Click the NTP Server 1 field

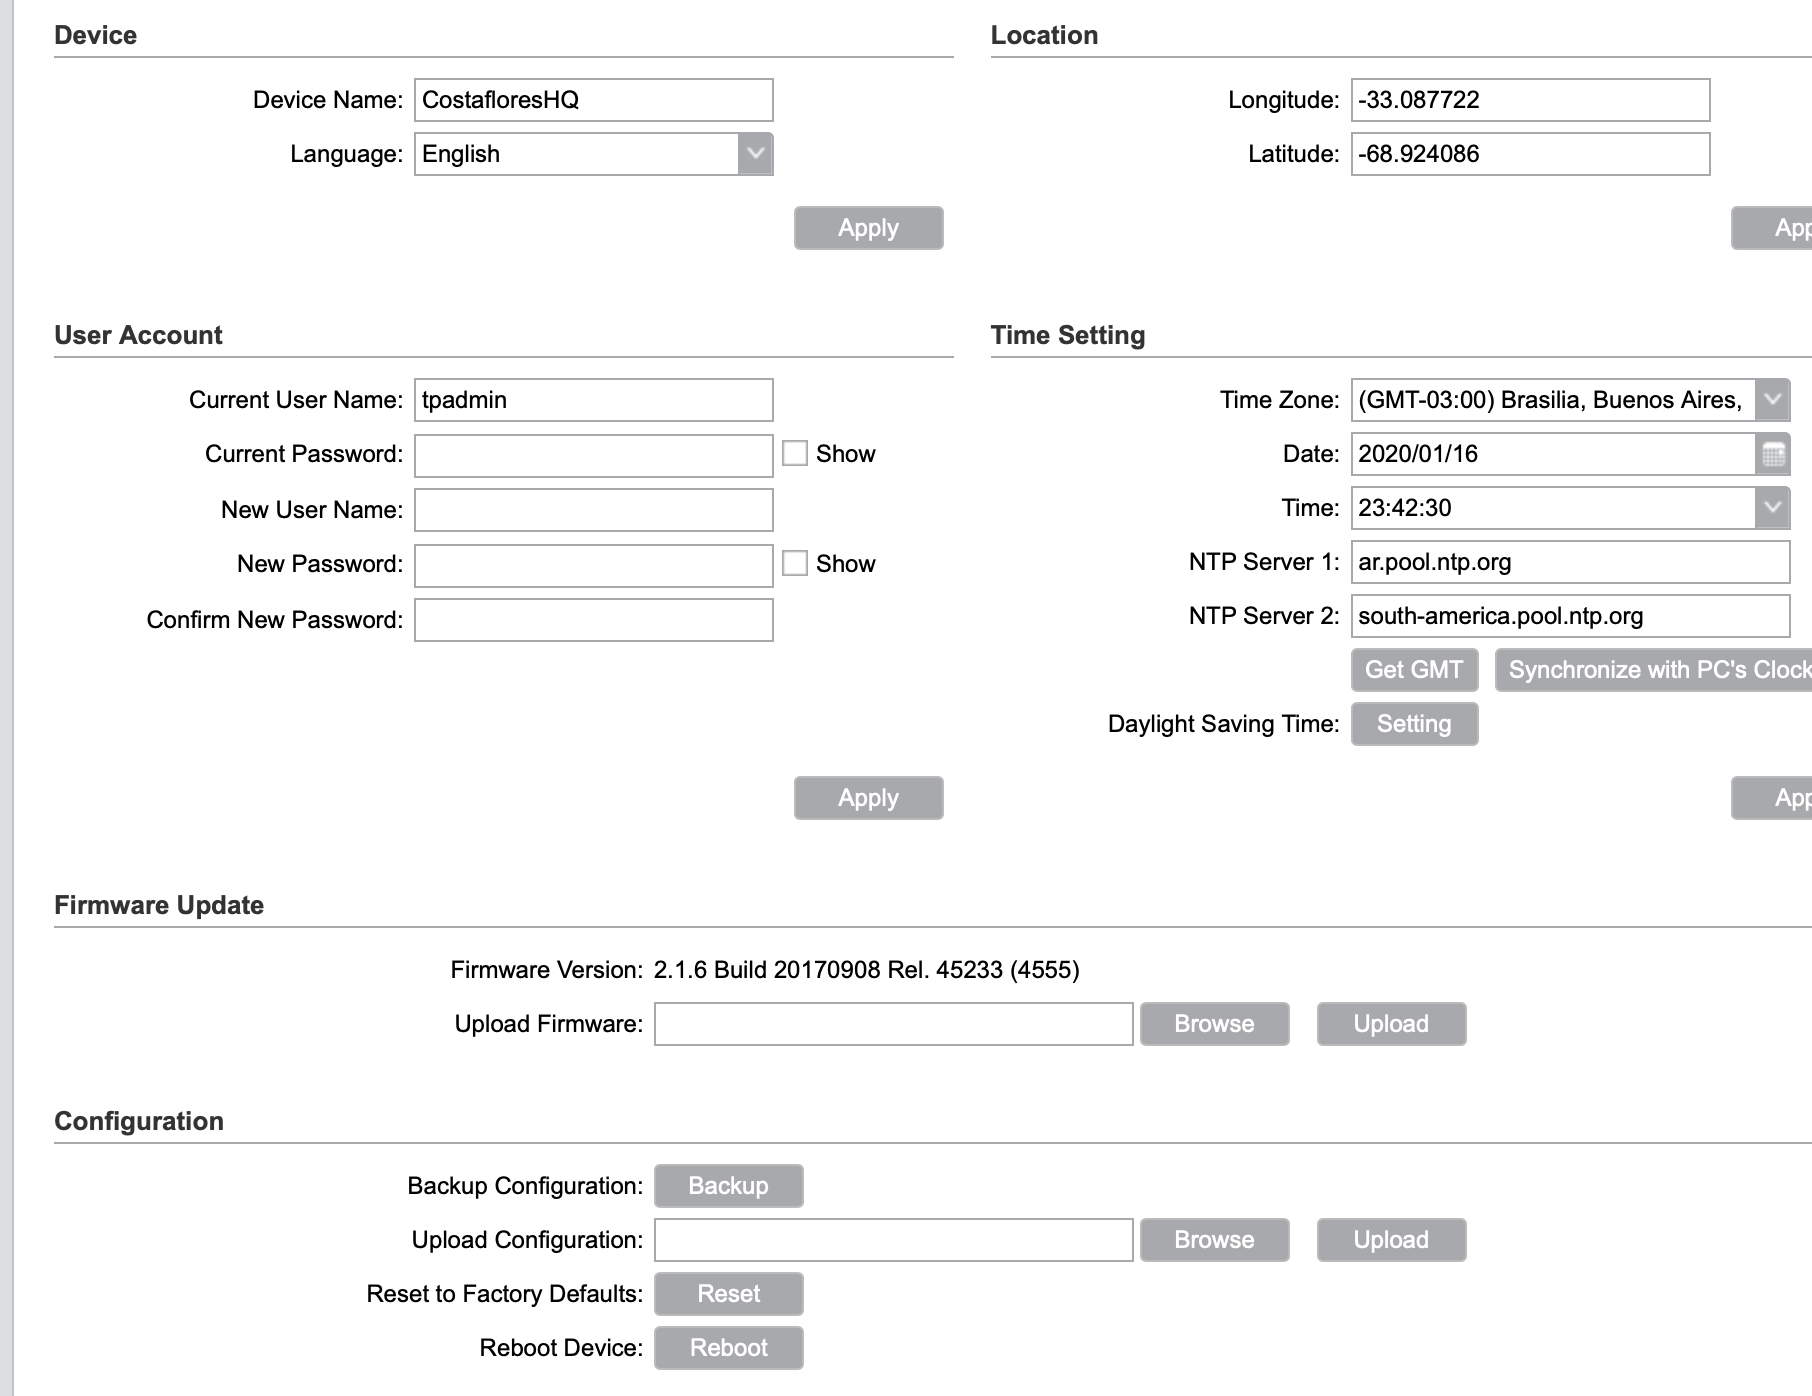(x=1571, y=562)
